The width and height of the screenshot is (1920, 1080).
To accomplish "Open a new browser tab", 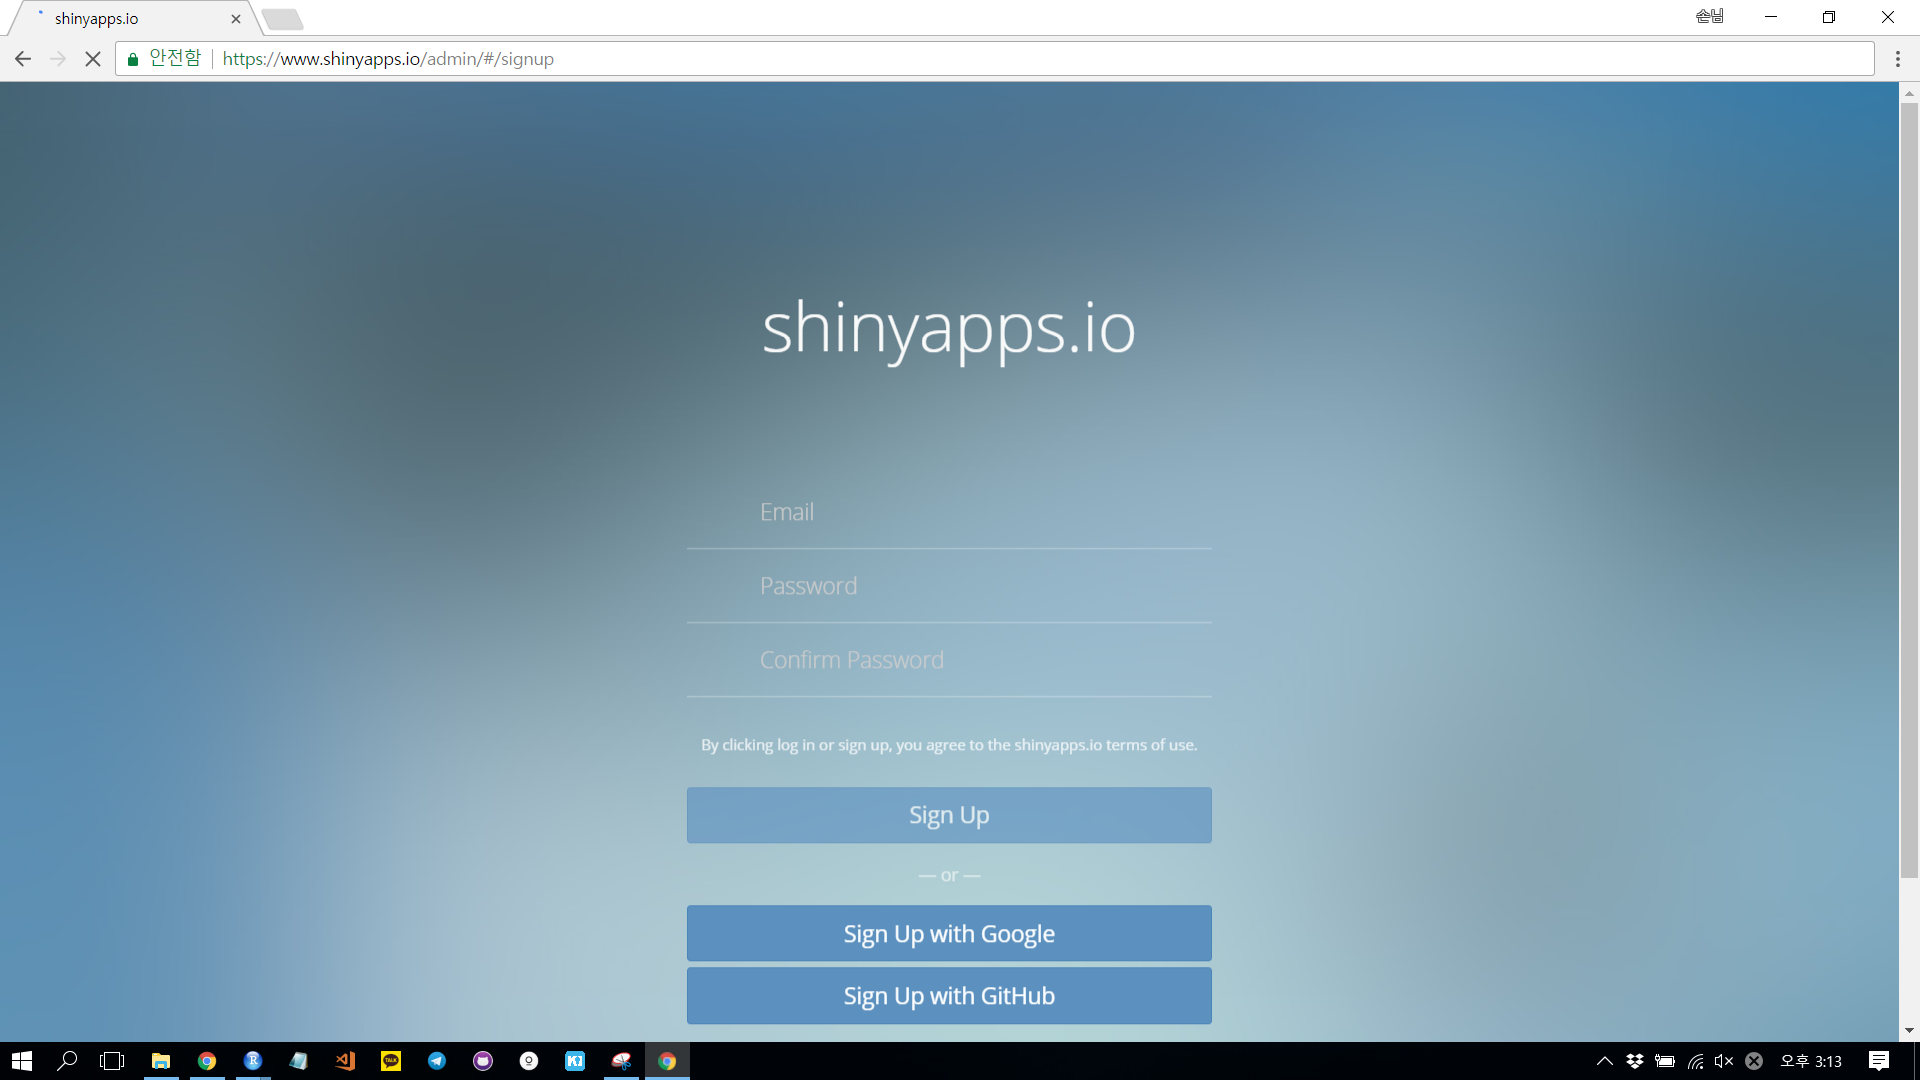I will coord(283,19).
